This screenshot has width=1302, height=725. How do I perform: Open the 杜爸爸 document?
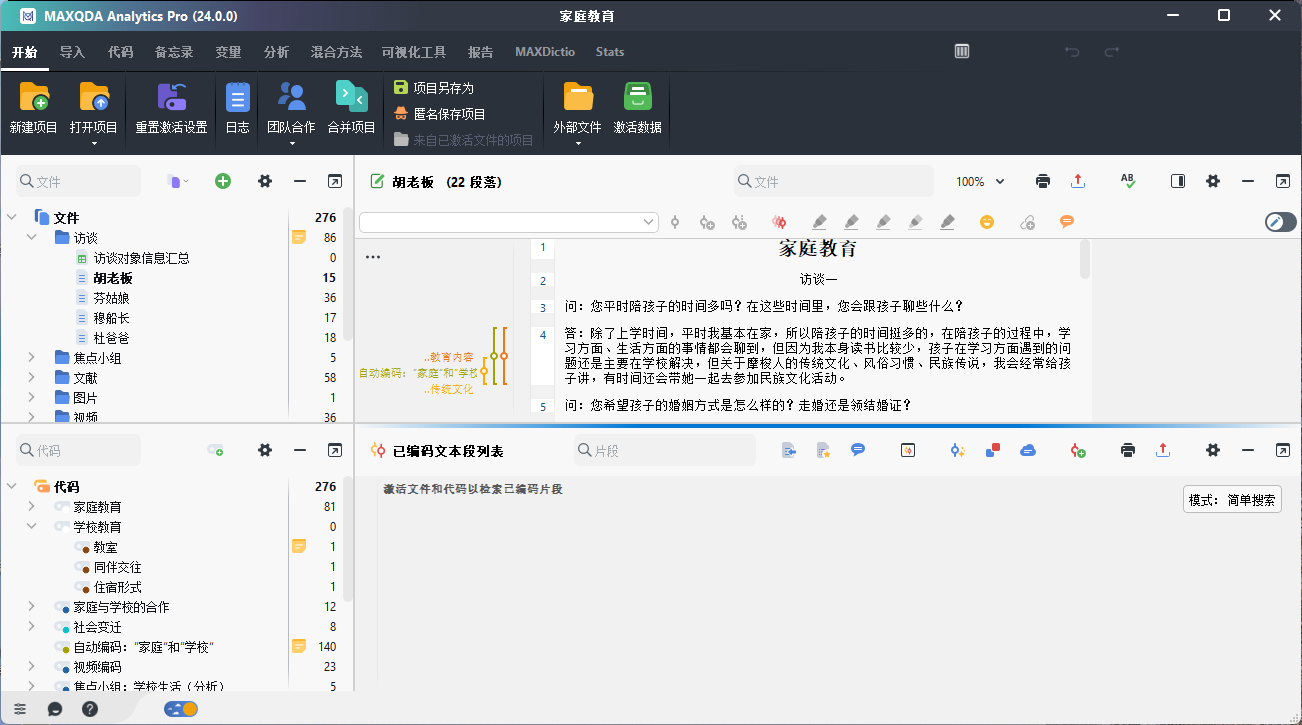111,338
